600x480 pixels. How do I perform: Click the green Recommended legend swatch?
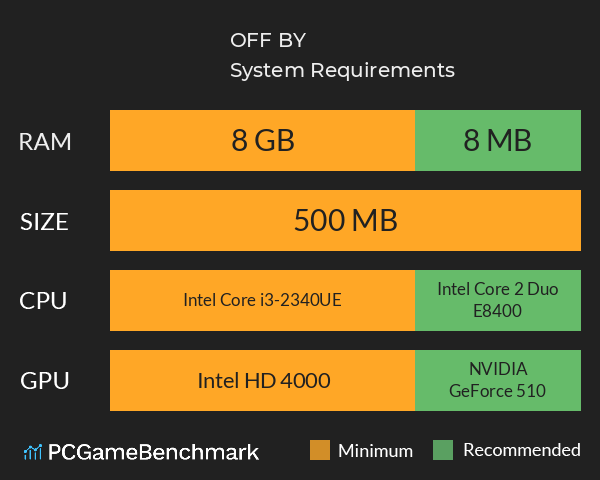[445, 450]
